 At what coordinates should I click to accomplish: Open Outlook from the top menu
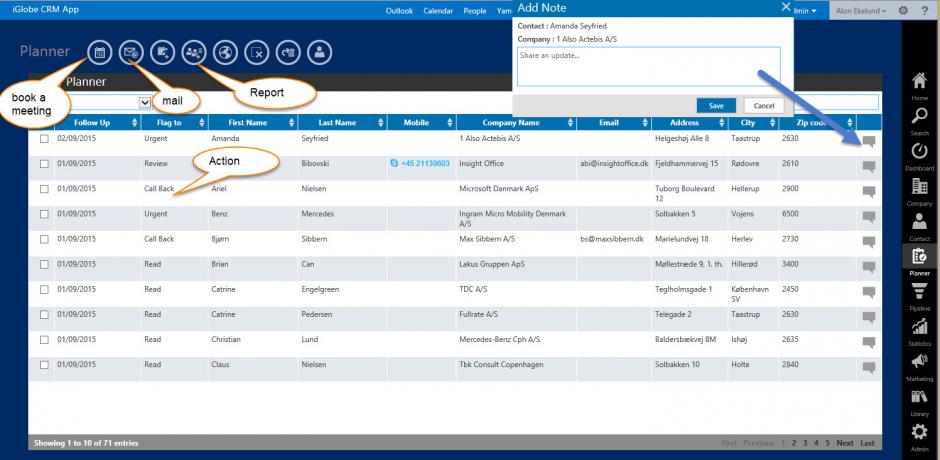[399, 11]
